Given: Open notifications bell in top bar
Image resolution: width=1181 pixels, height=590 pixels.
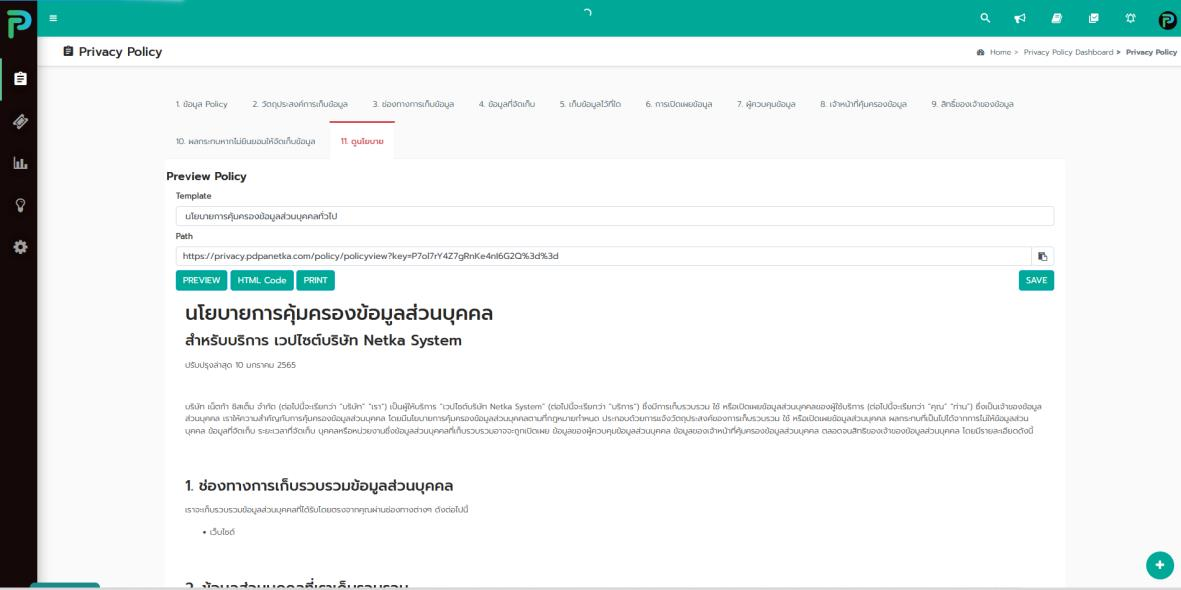Looking at the screenshot, I should click(1130, 16).
